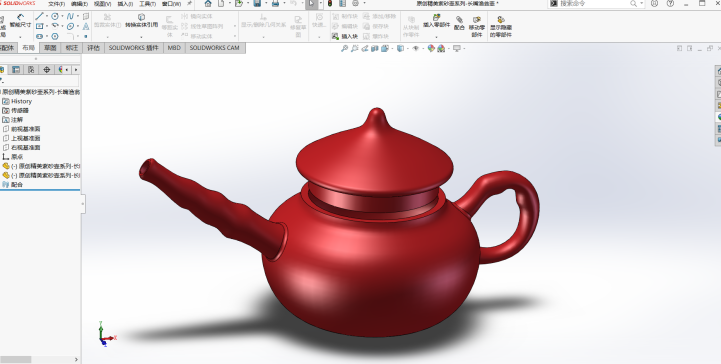Select the Line sketch tool
This screenshot has width=721, height=364.
40,17
